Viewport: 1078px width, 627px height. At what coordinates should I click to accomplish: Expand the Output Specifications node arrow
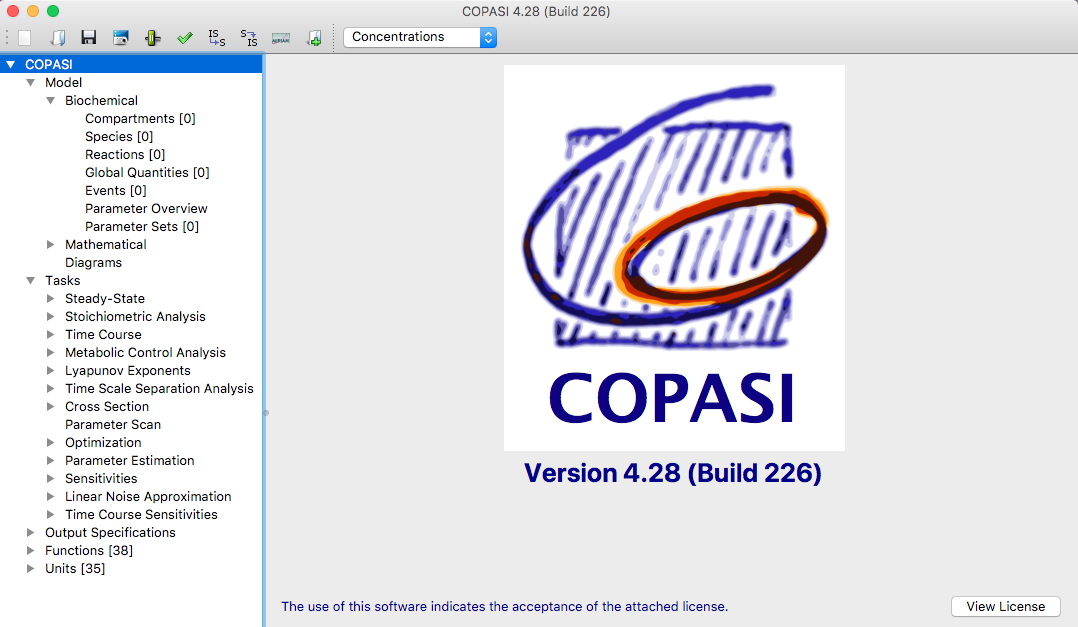30,533
